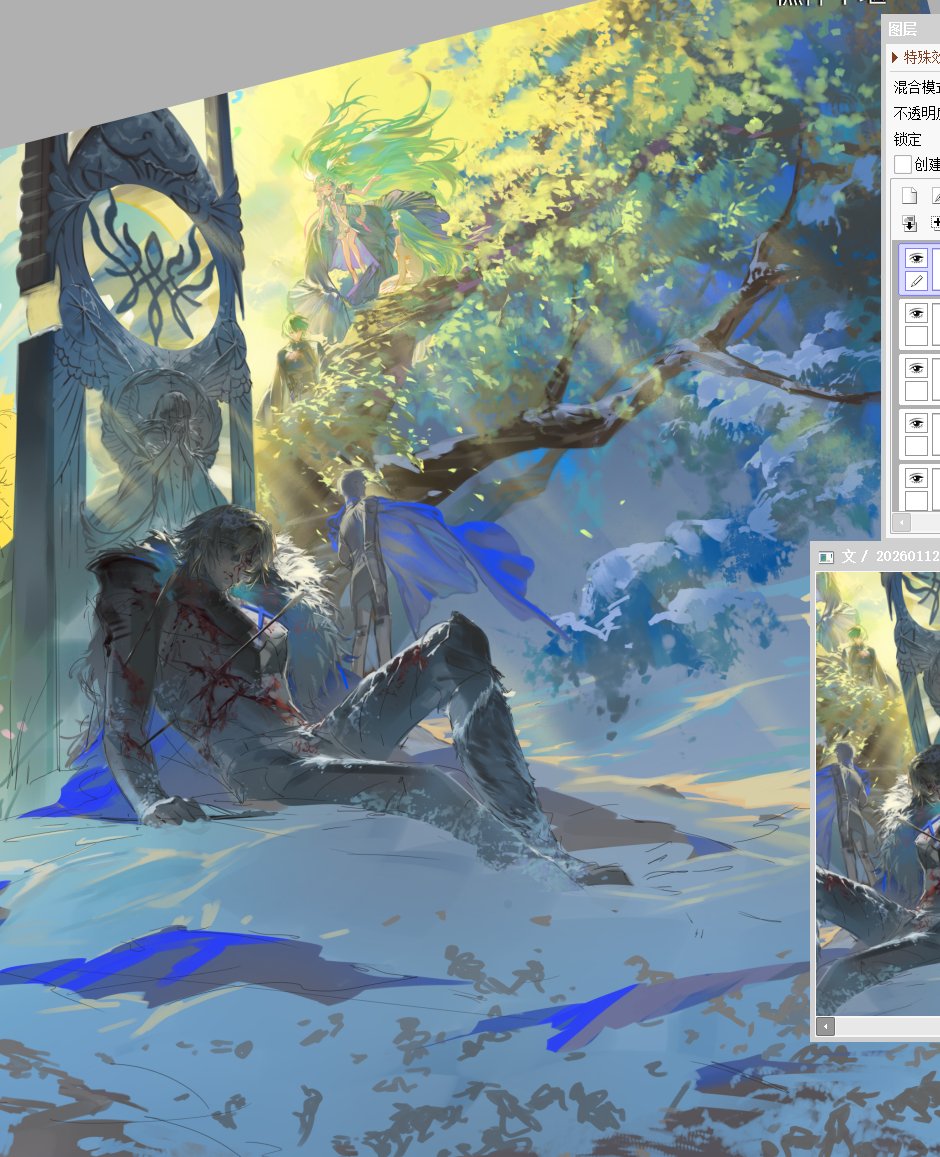Create a new normal layer with page icon
Screen dimensions: 940x1157
coord(909,196)
